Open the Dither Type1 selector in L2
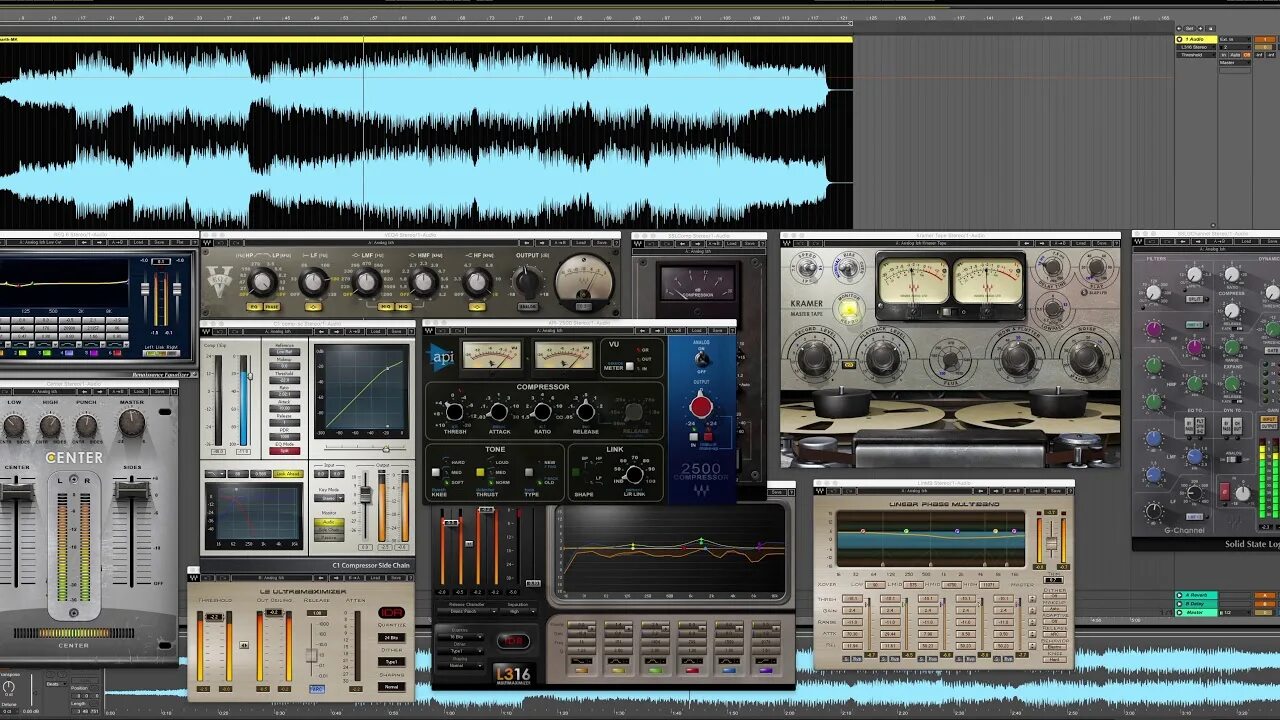This screenshot has width=1280, height=720. (391, 662)
